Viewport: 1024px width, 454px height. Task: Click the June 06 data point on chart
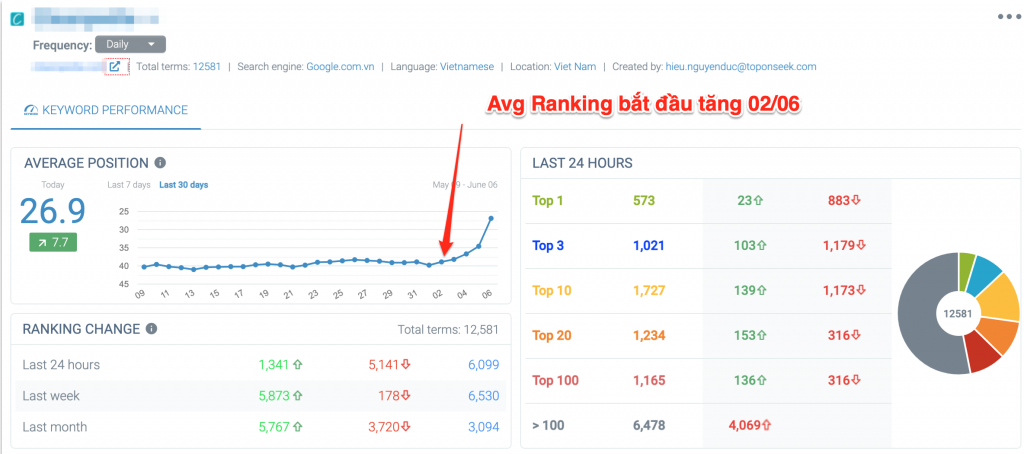pyautogui.click(x=491, y=218)
